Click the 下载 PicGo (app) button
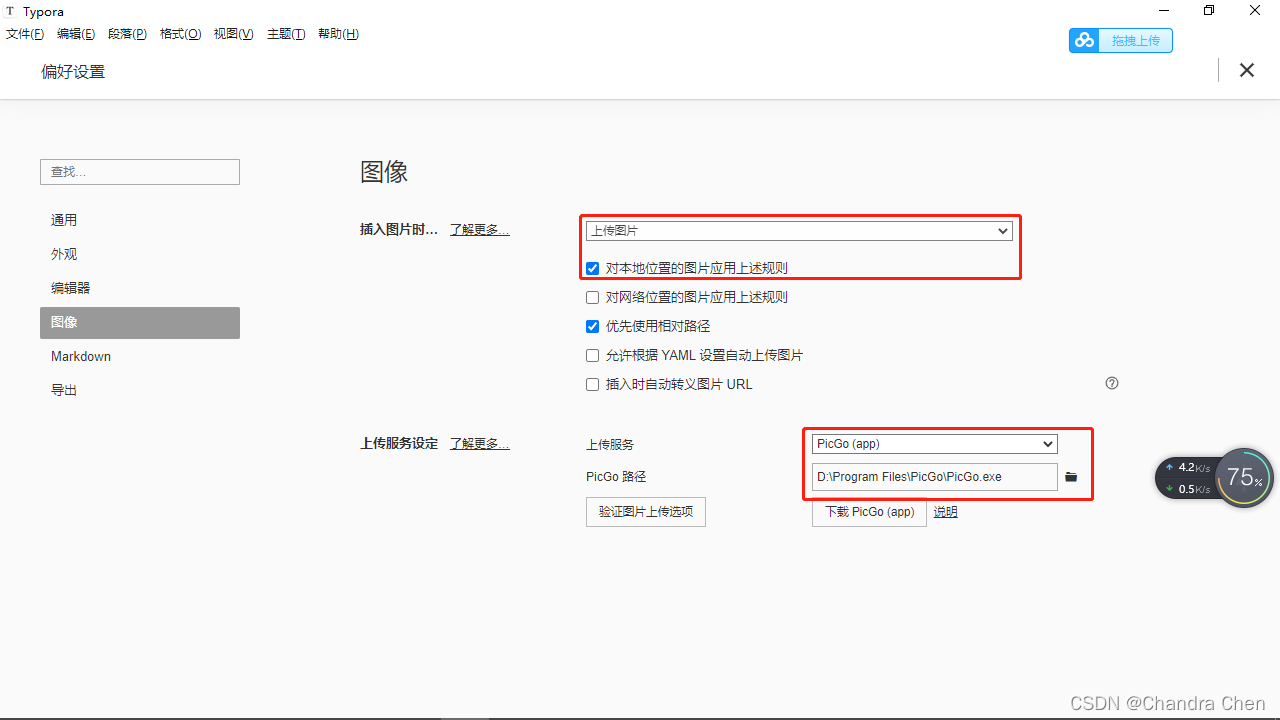Viewport: 1280px width, 720px height. [x=869, y=512]
